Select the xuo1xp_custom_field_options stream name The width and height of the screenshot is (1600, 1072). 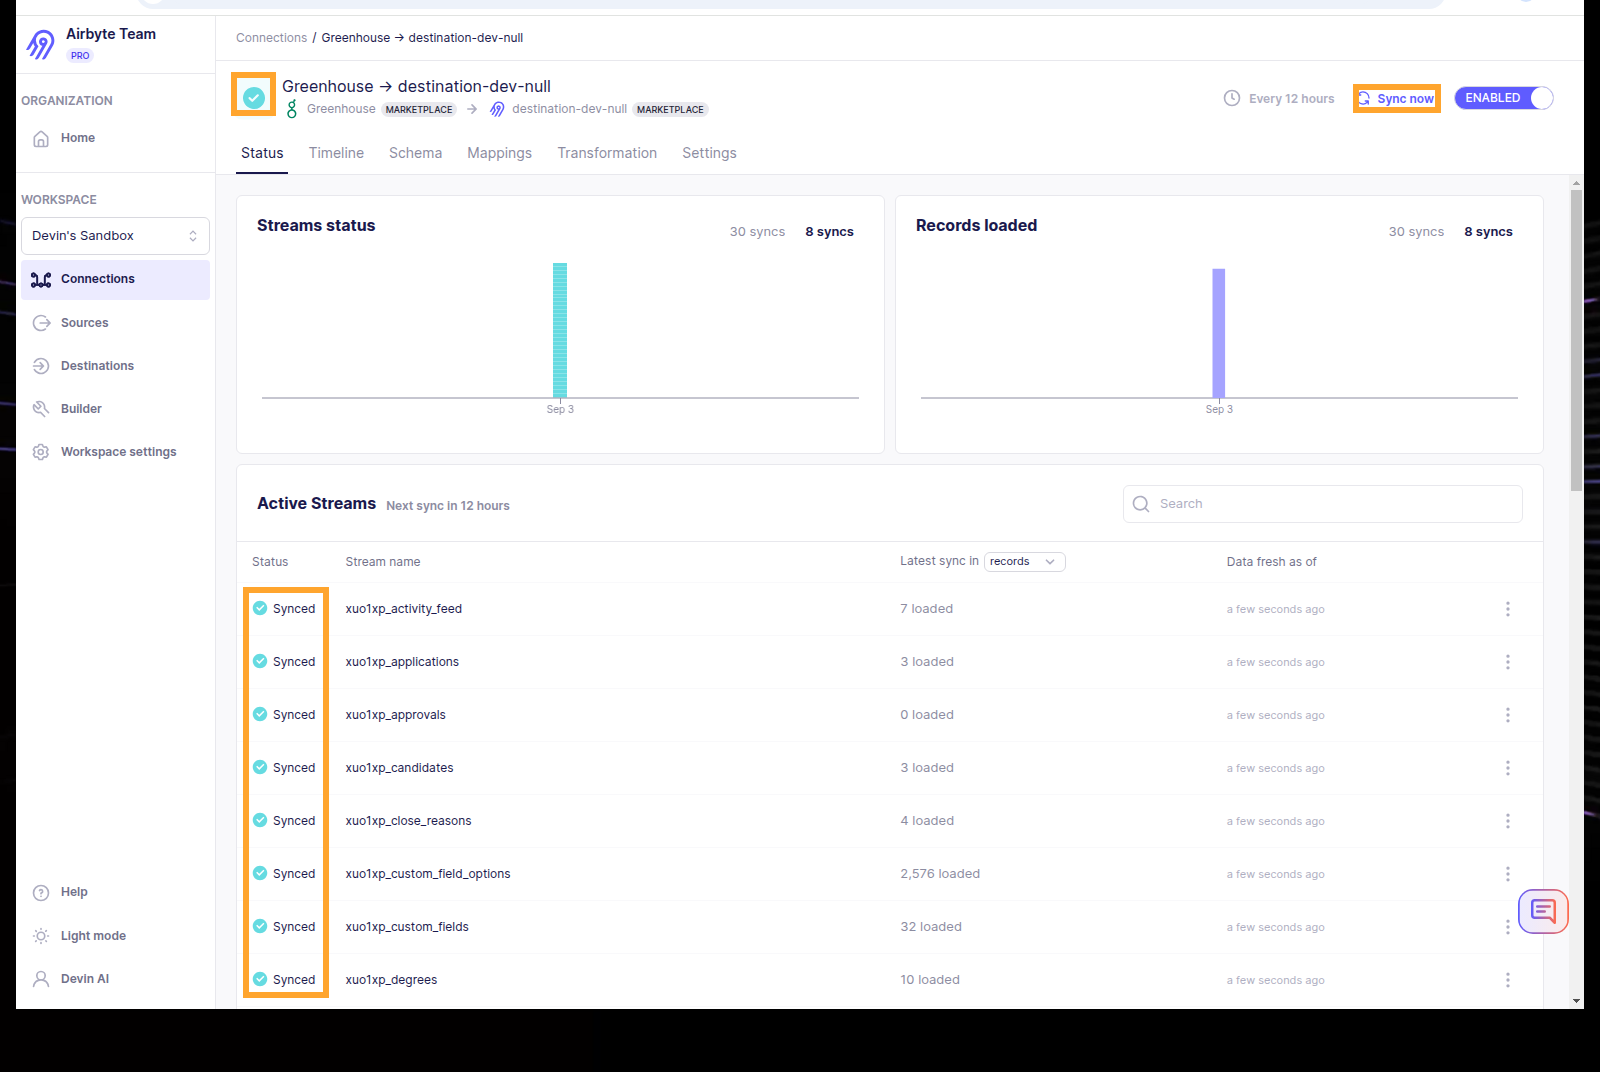pyautogui.click(x=428, y=874)
